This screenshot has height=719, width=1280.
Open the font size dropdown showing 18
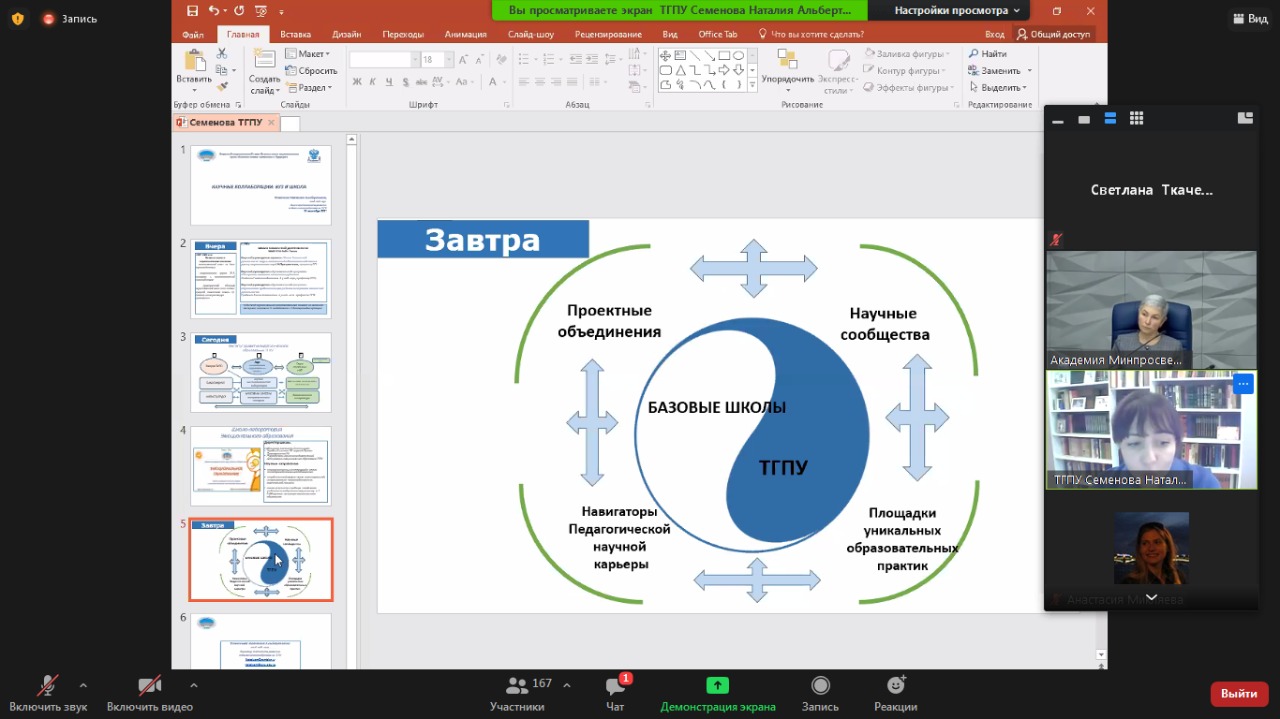pyautogui.click(x=450, y=60)
